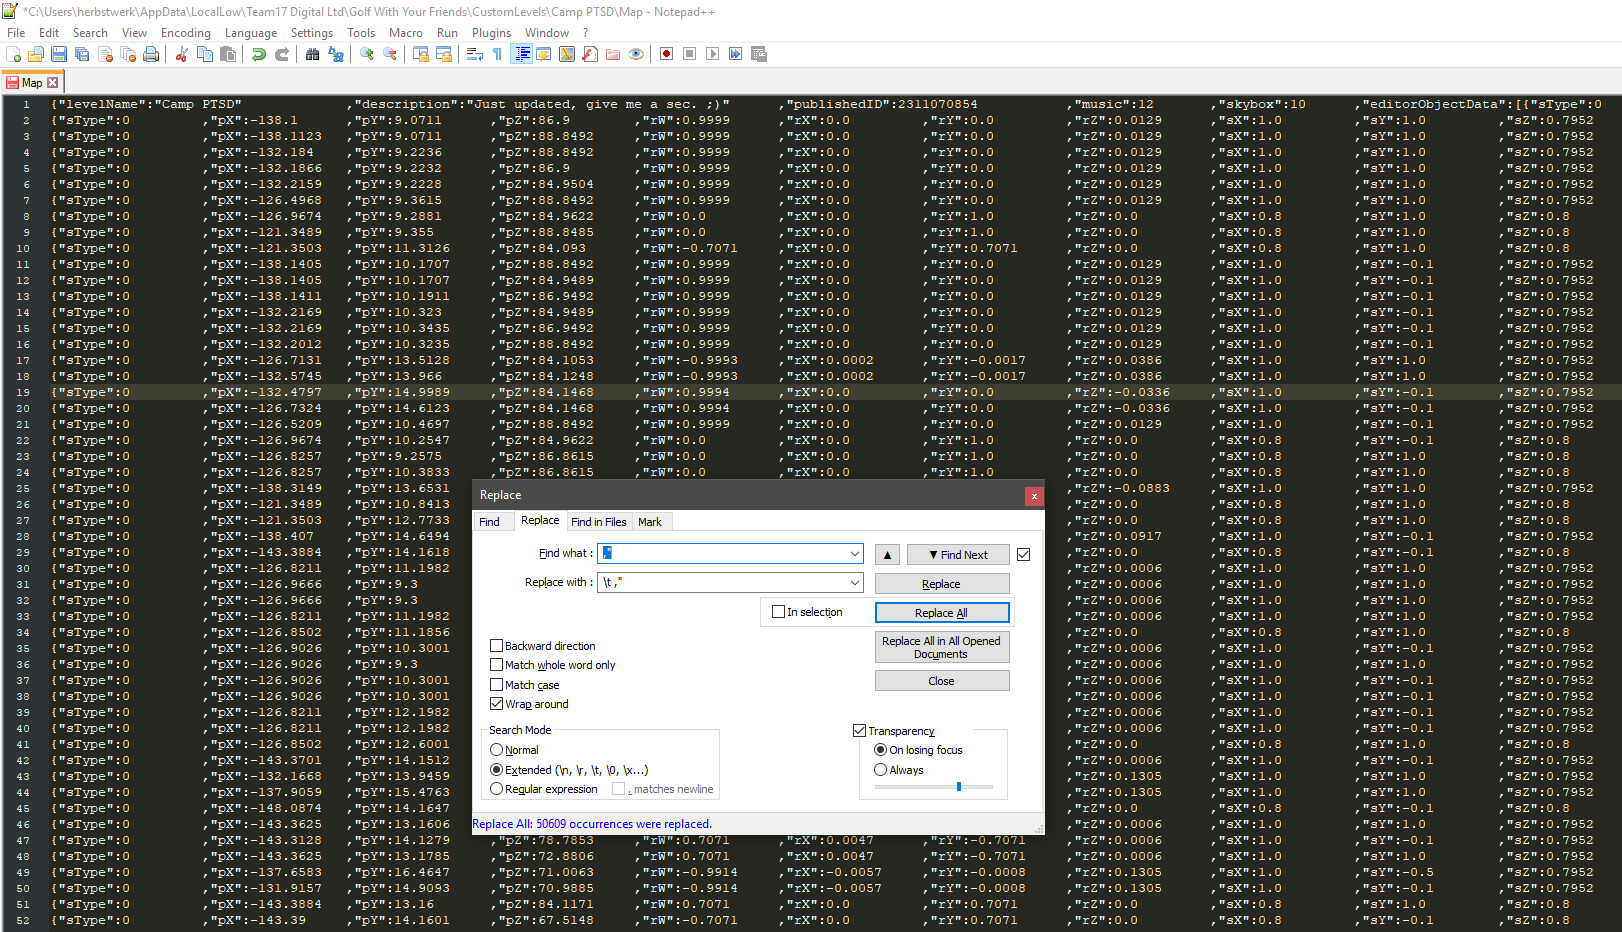Click the Save recorded macro icon
This screenshot has height=932, width=1622.
tap(759, 54)
